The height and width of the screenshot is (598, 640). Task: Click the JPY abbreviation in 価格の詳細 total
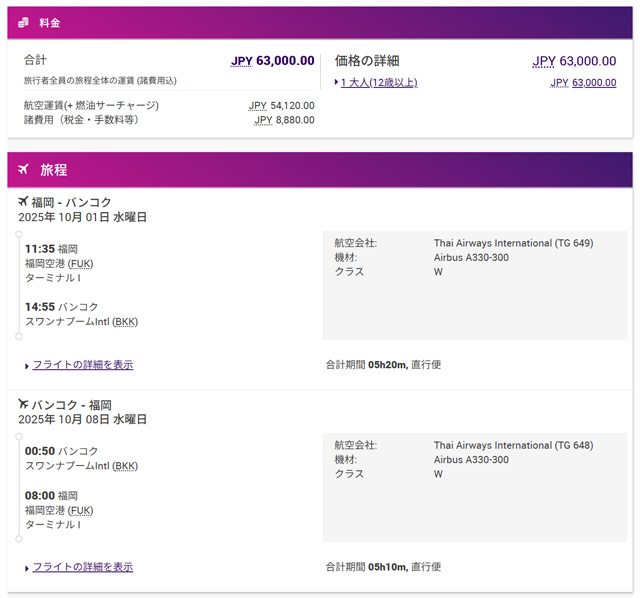coord(543,61)
